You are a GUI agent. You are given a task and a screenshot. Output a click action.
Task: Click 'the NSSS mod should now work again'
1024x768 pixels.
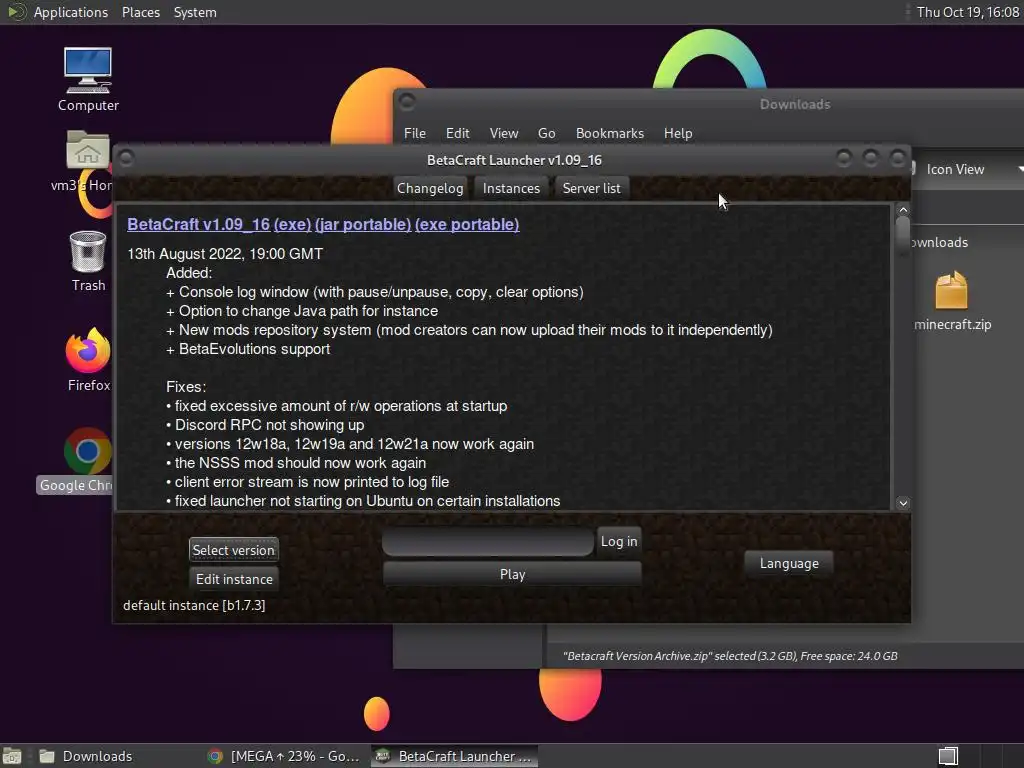296,463
